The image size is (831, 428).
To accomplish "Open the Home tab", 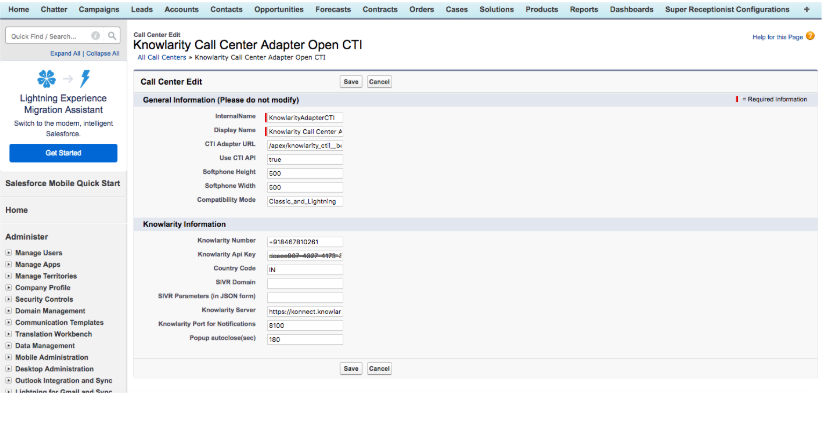I will [x=19, y=10].
